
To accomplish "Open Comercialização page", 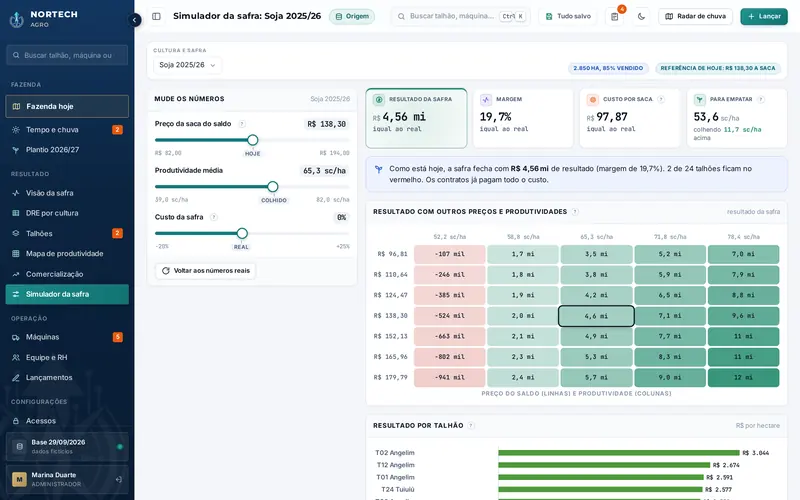I will point(67,274).
